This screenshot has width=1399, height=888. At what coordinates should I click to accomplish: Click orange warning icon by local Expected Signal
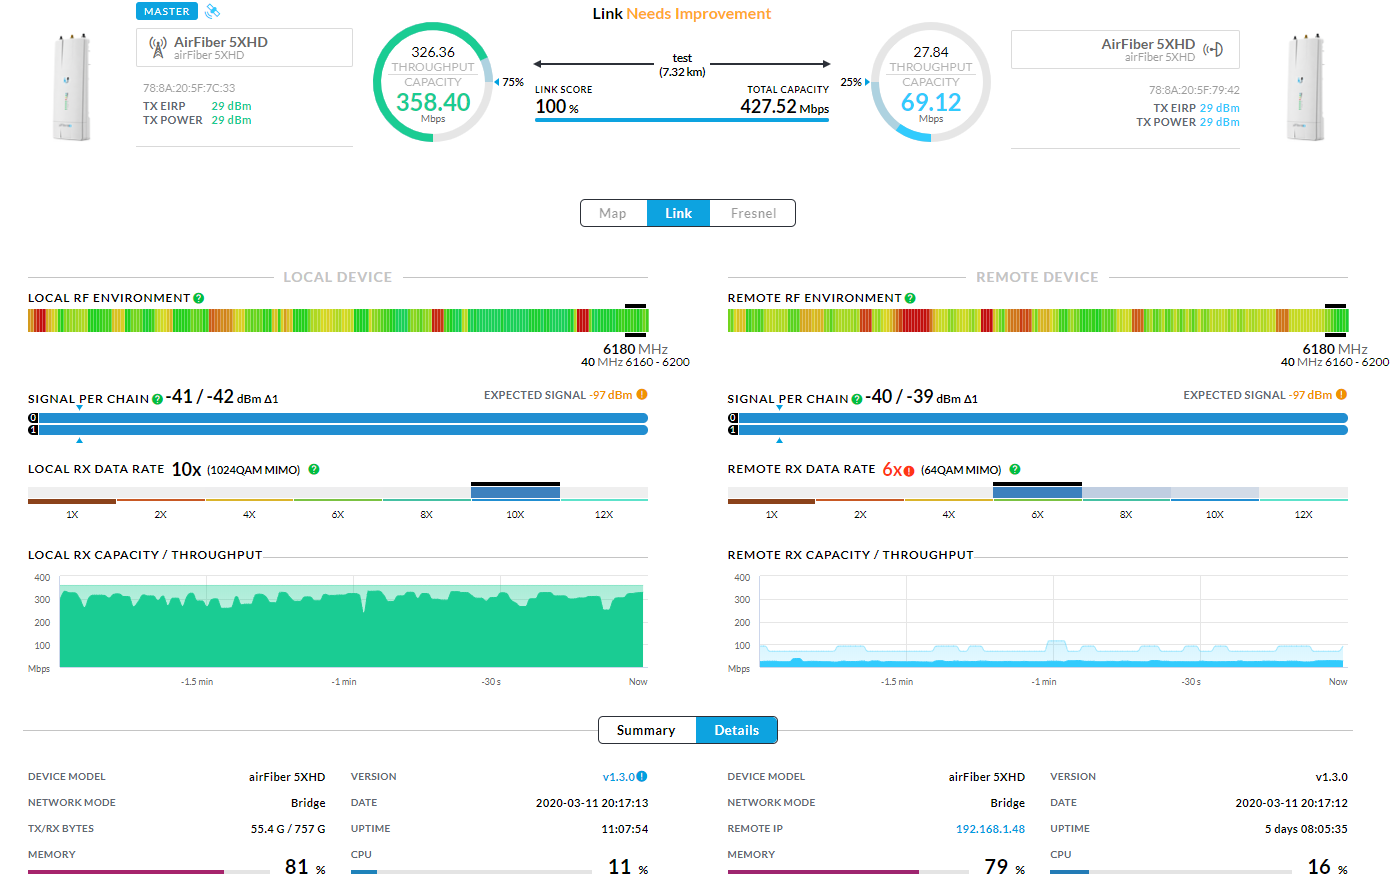click(x=642, y=395)
